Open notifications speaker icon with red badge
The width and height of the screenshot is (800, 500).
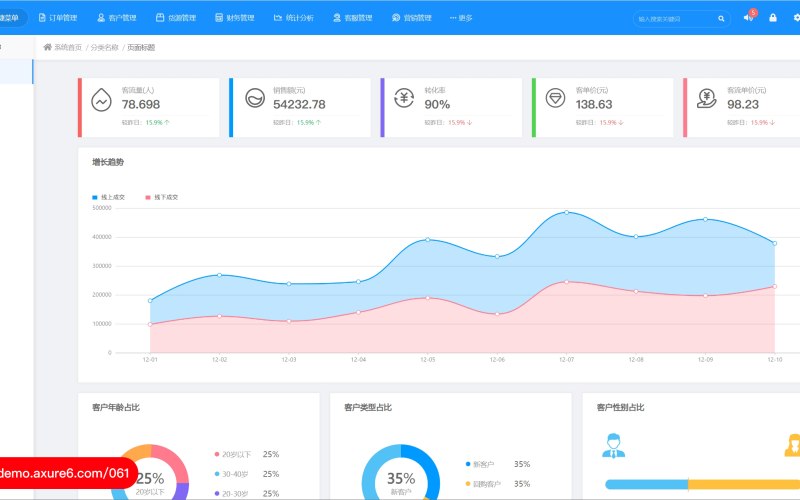click(x=749, y=17)
